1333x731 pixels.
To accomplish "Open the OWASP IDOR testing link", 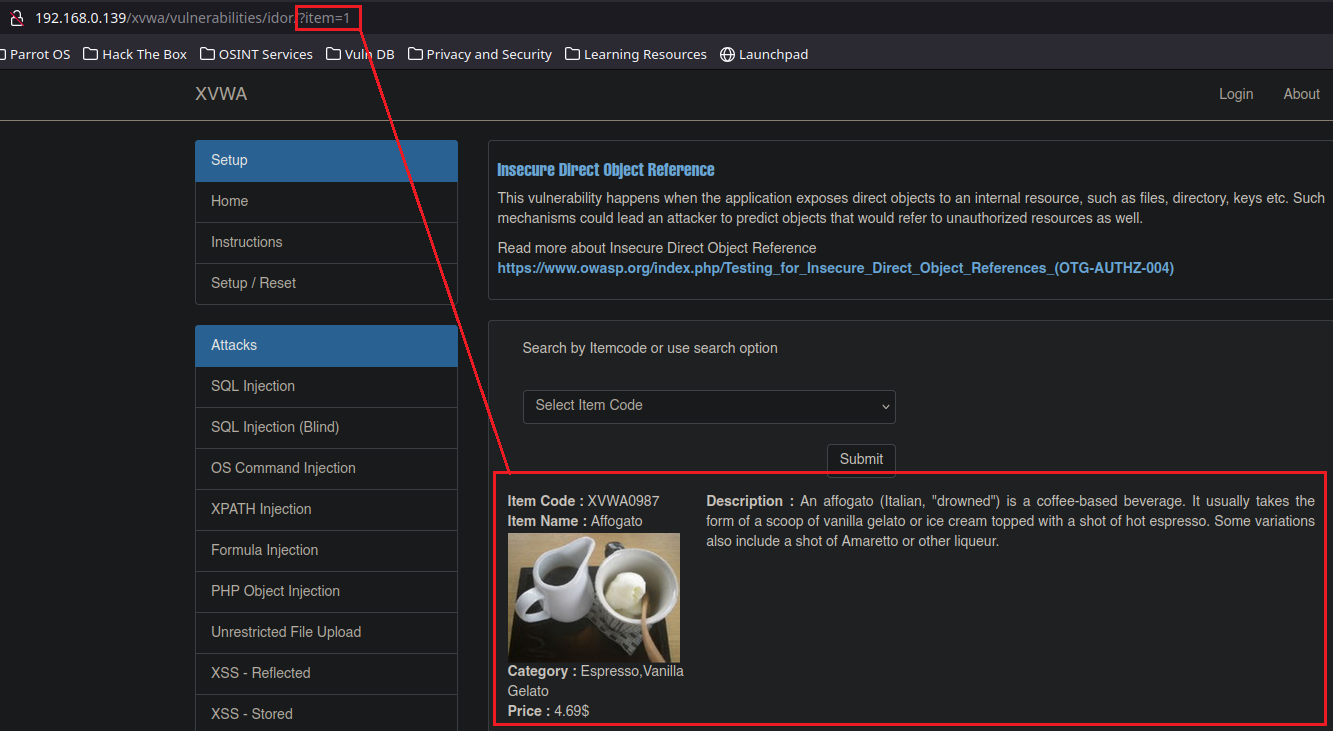I will [x=835, y=268].
